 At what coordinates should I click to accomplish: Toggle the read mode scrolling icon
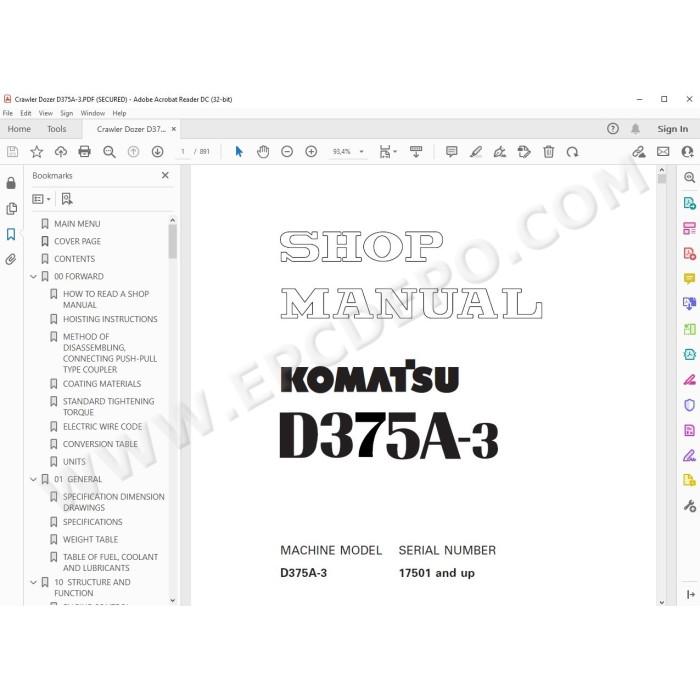tap(416, 152)
